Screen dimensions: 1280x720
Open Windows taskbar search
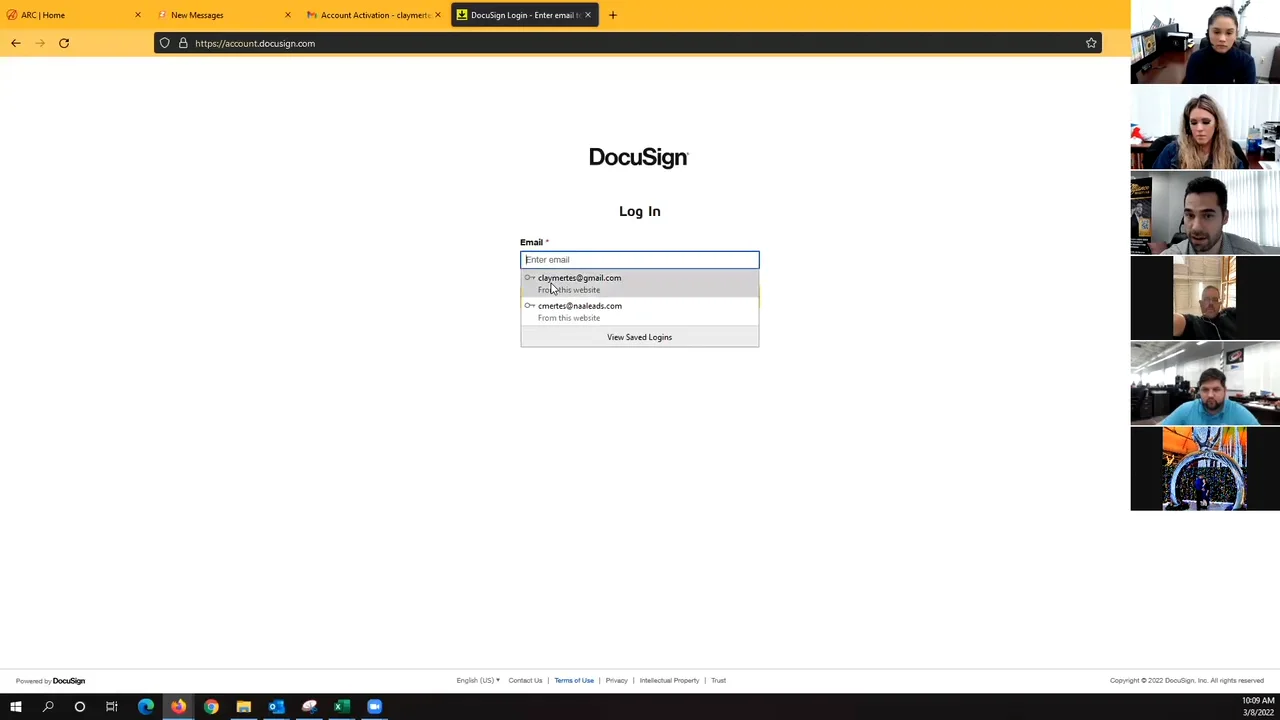pyautogui.click(x=48, y=707)
